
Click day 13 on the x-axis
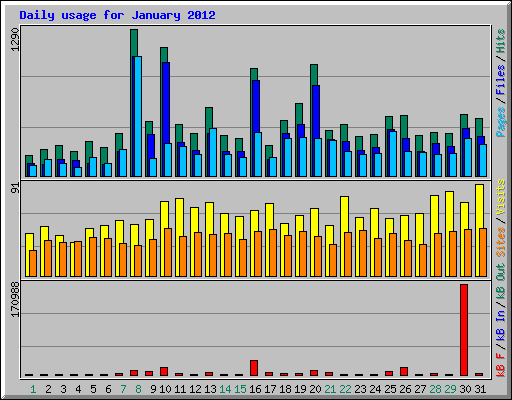(x=210, y=389)
